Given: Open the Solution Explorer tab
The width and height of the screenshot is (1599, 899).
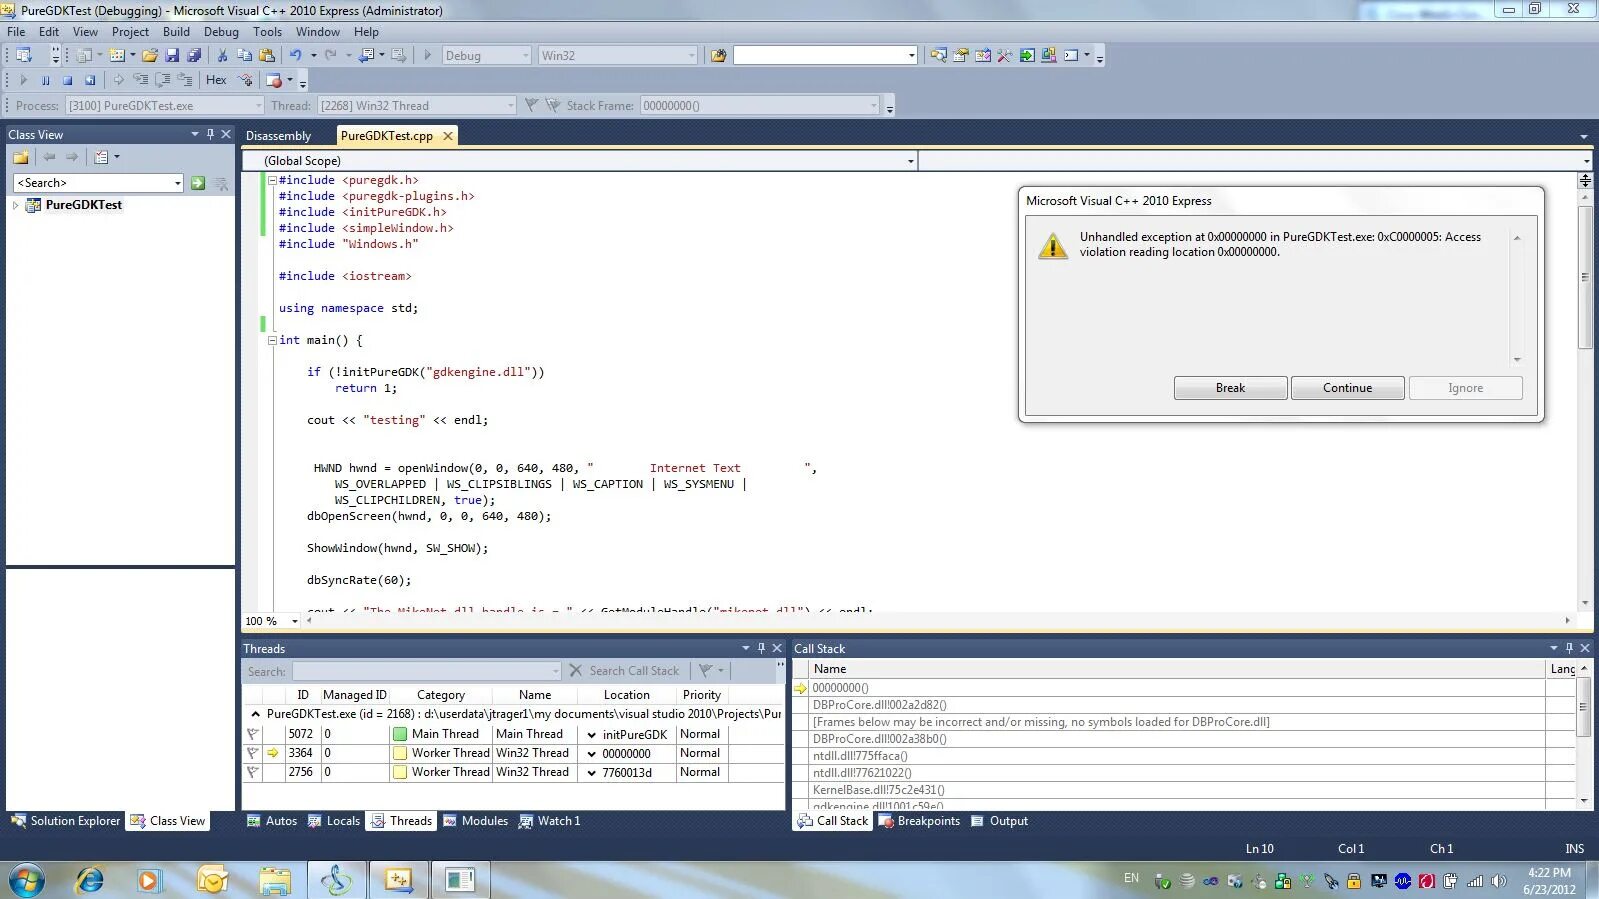Looking at the screenshot, I should 66,821.
